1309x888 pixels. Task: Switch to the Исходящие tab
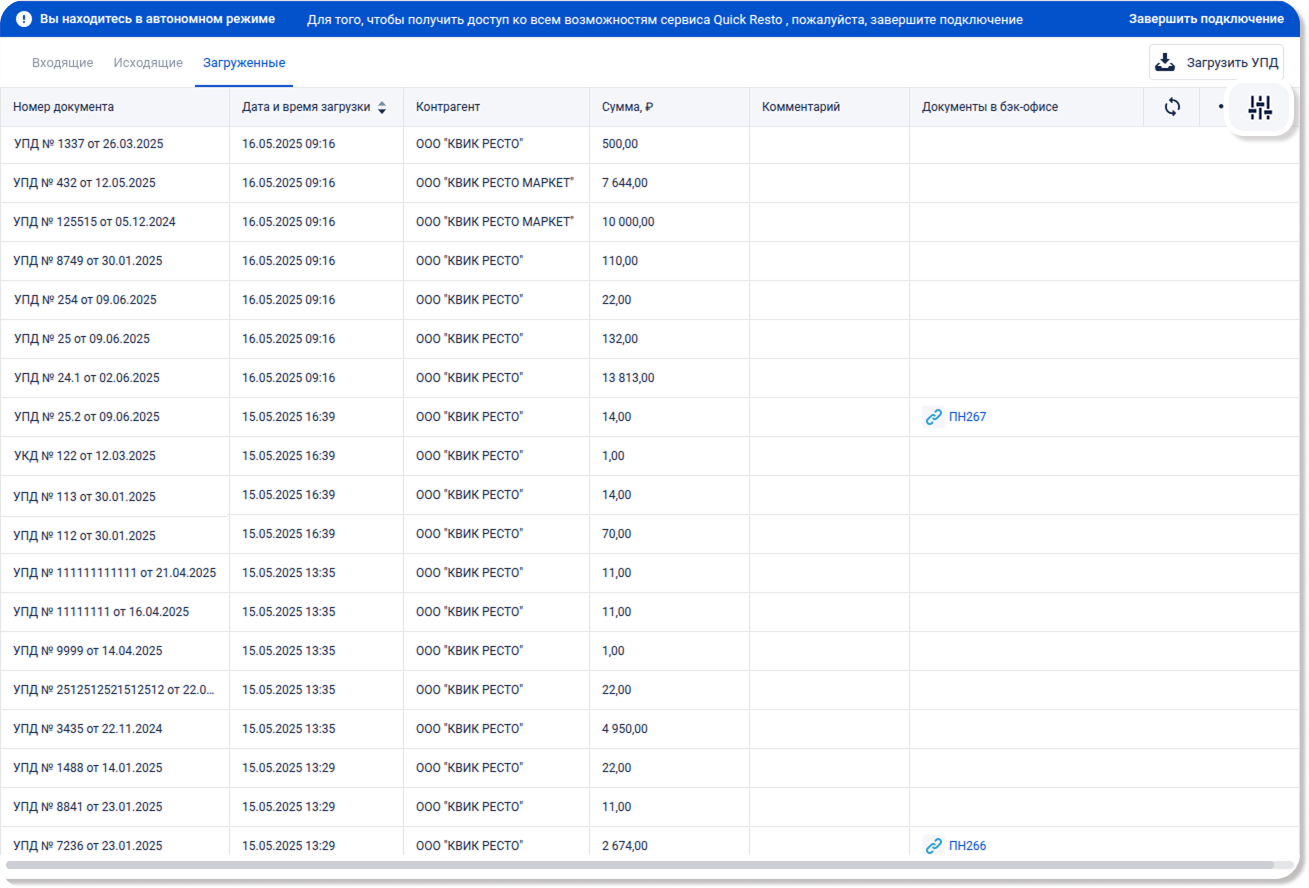[148, 63]
